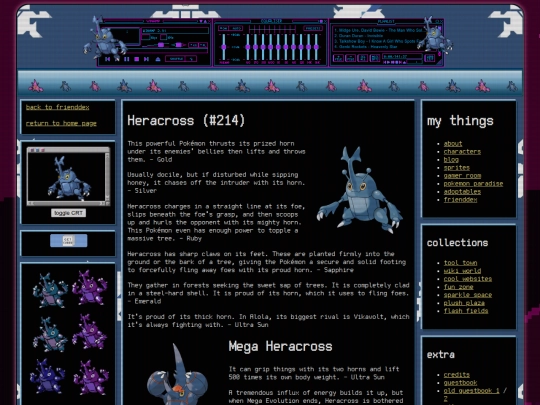Click the eject button in Winamp player
This screenshot has width=540, height=405.
[158, 59]
